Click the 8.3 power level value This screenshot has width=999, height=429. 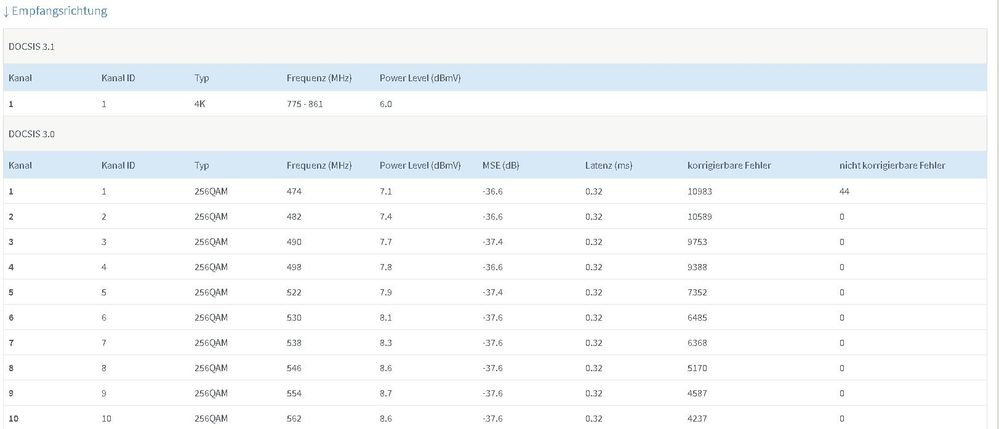[x=385, y=343]
